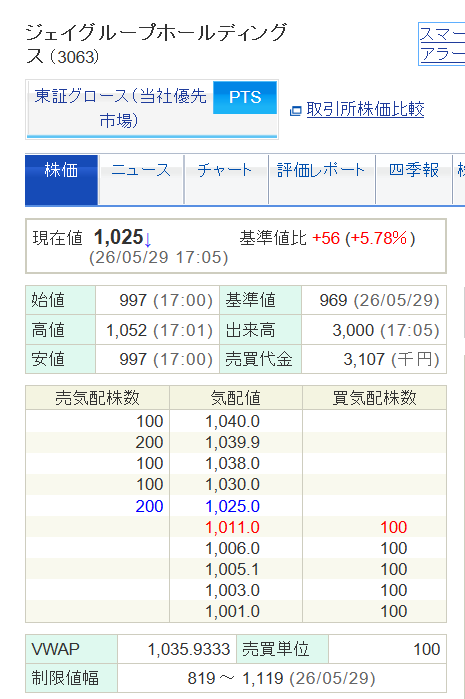The height and width of the screenshot is (699, 465).
Task: Click the ask price 1,040.0
Action: click(x=232, y=421)
